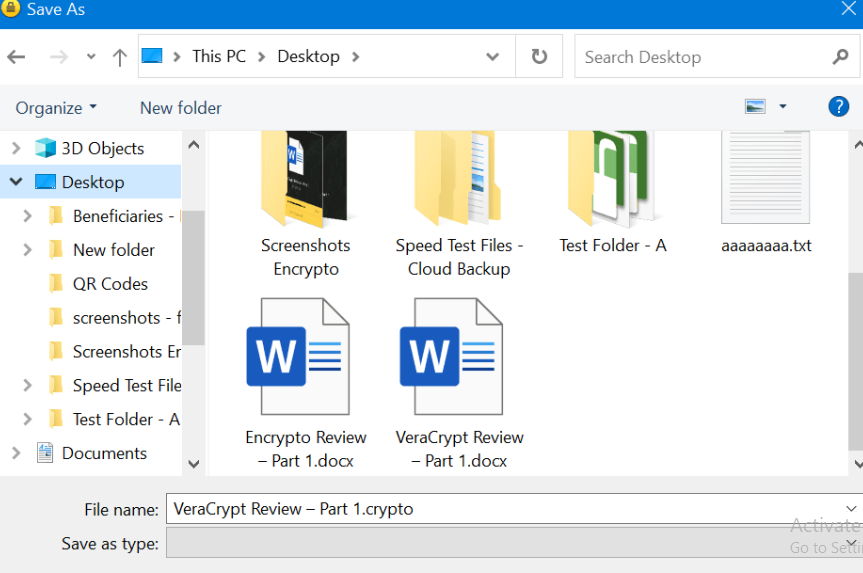The image size is (863, 573).
Task: Select Screenshots Encrypto folder icon
Action: tap(305, 179)
